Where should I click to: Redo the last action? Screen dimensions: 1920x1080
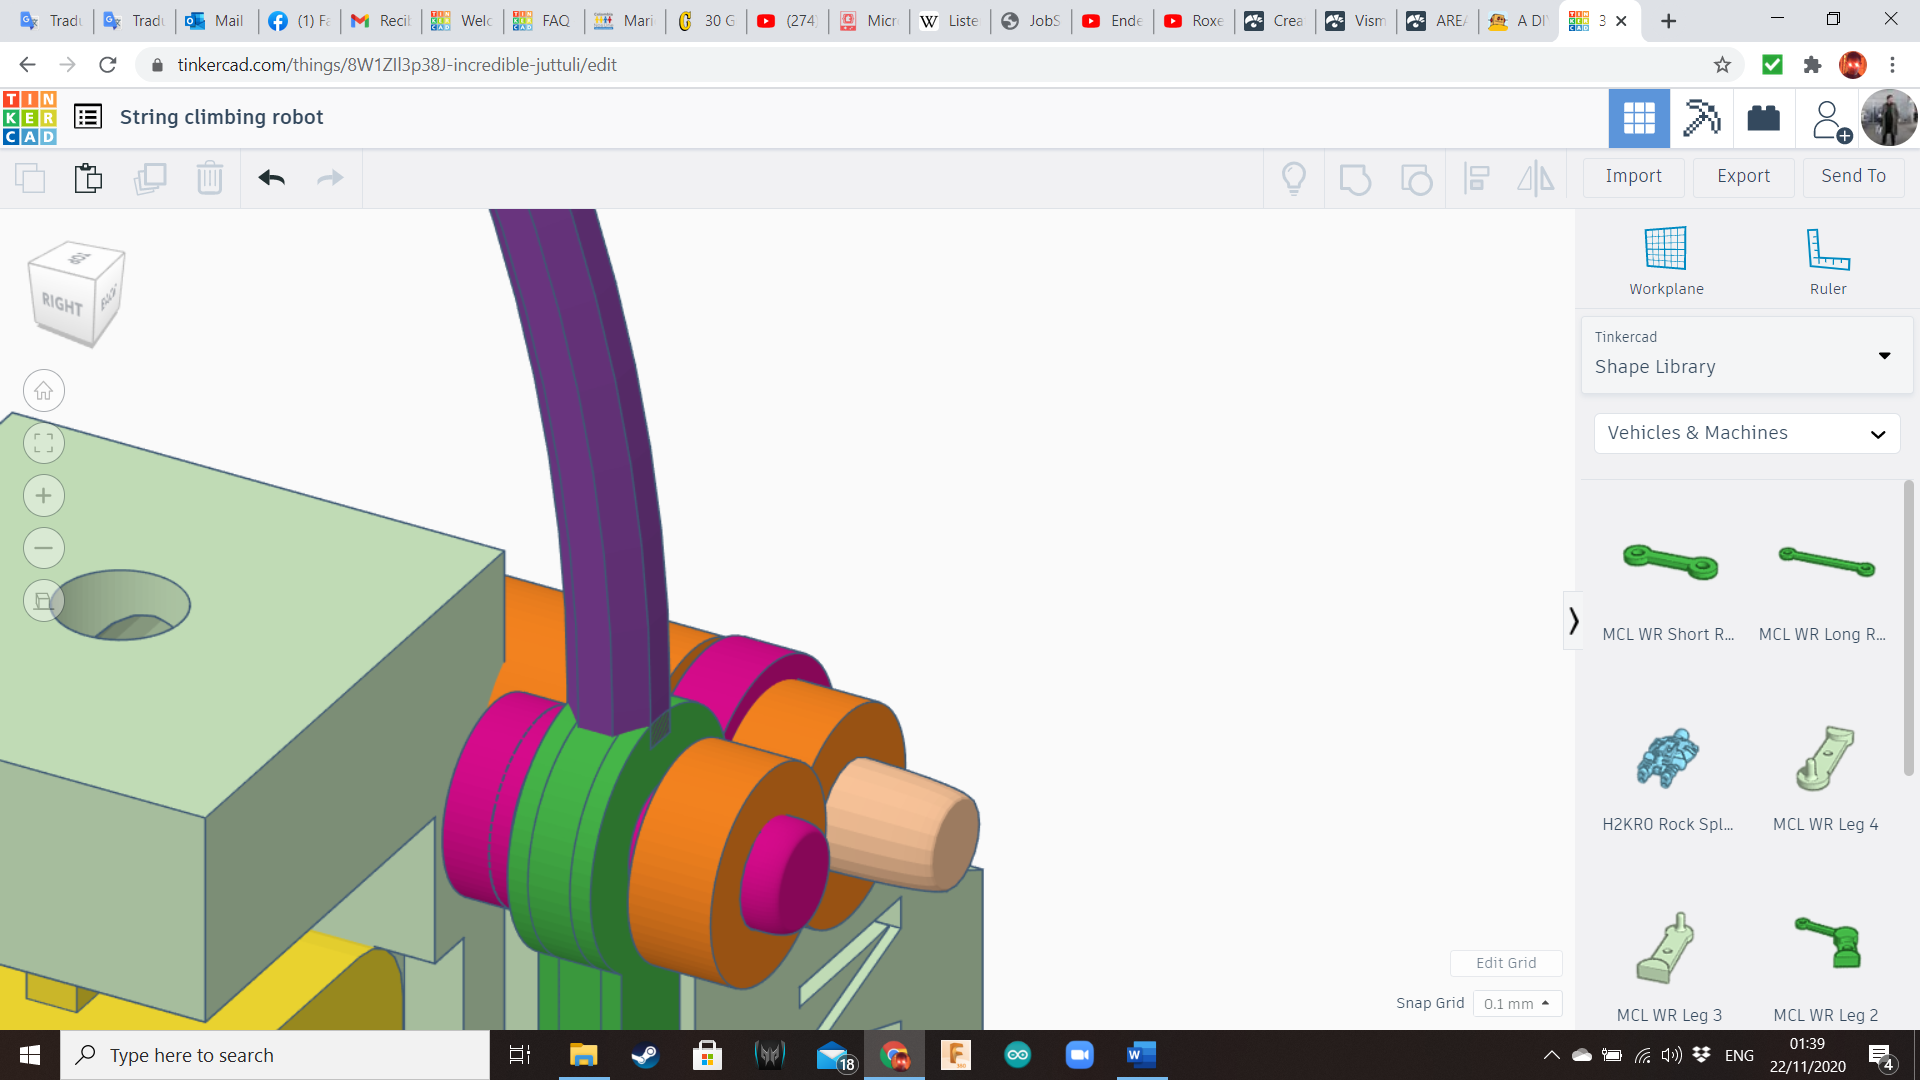point(330,178)
